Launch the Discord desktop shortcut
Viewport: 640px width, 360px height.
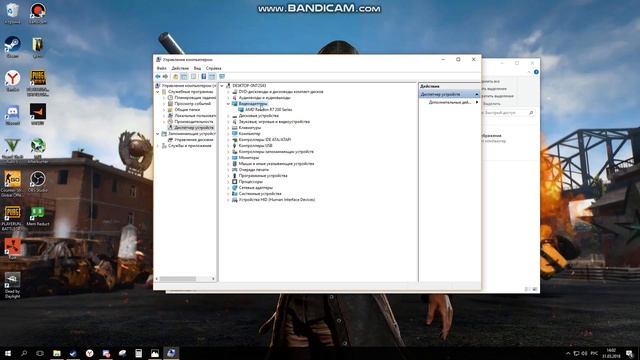12,114
